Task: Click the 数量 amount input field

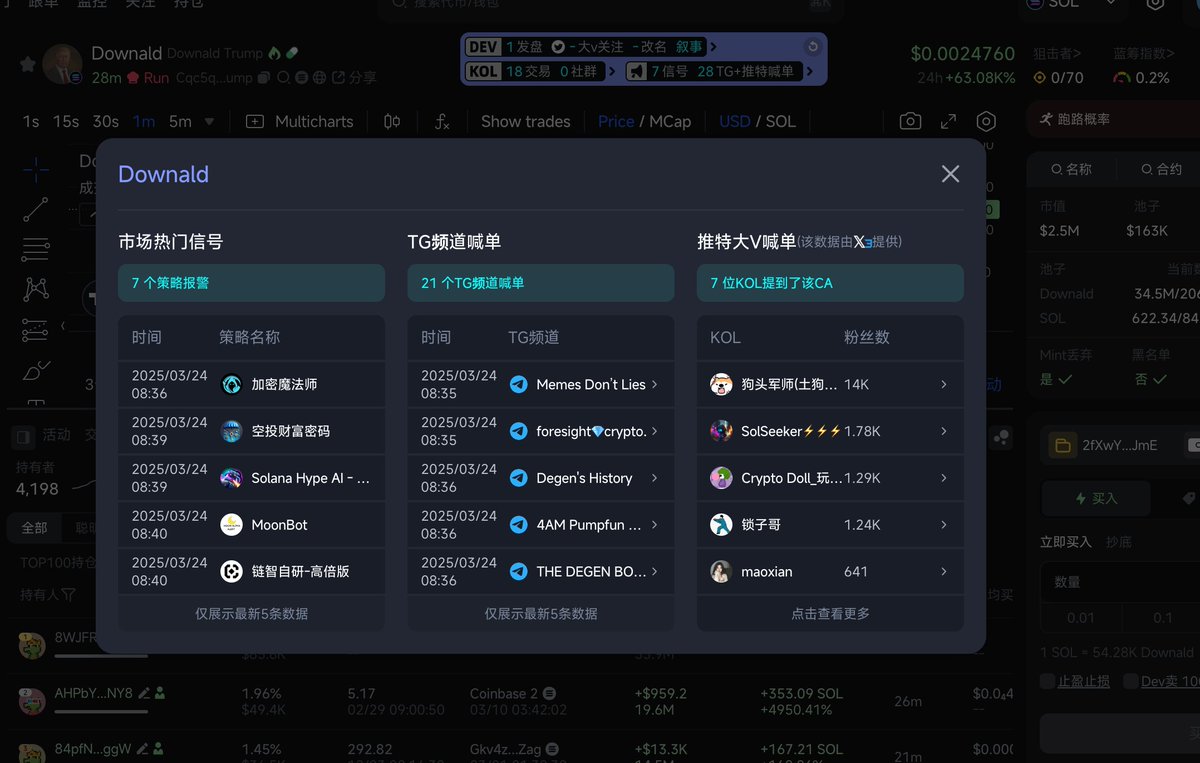Action: pyautogui.click(x=1120, y=581)
